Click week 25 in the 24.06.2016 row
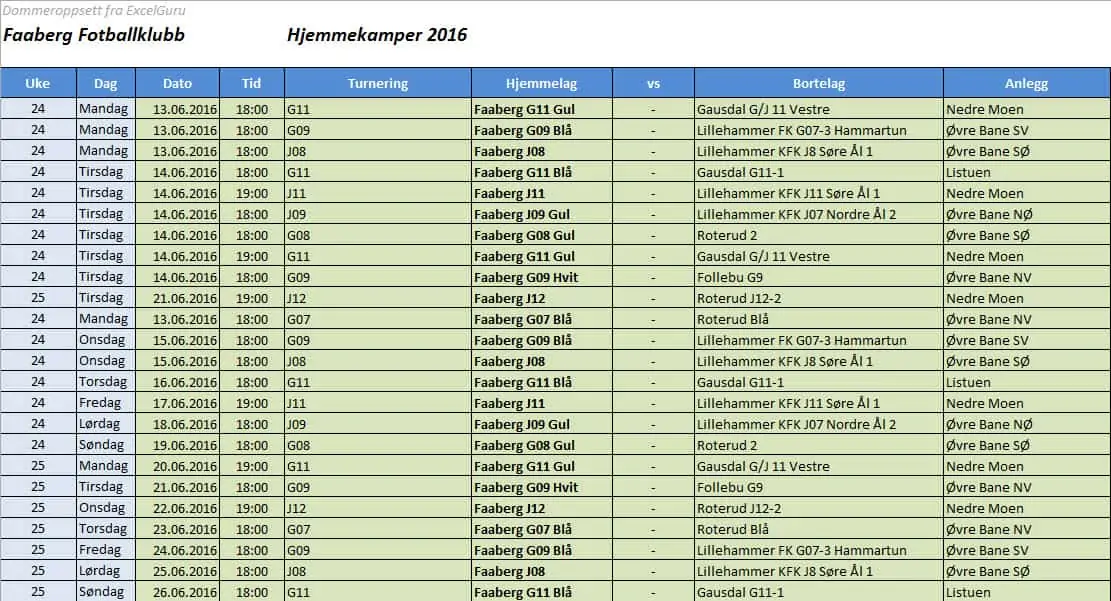1111x601 pixels. click(x=38, y=550)
